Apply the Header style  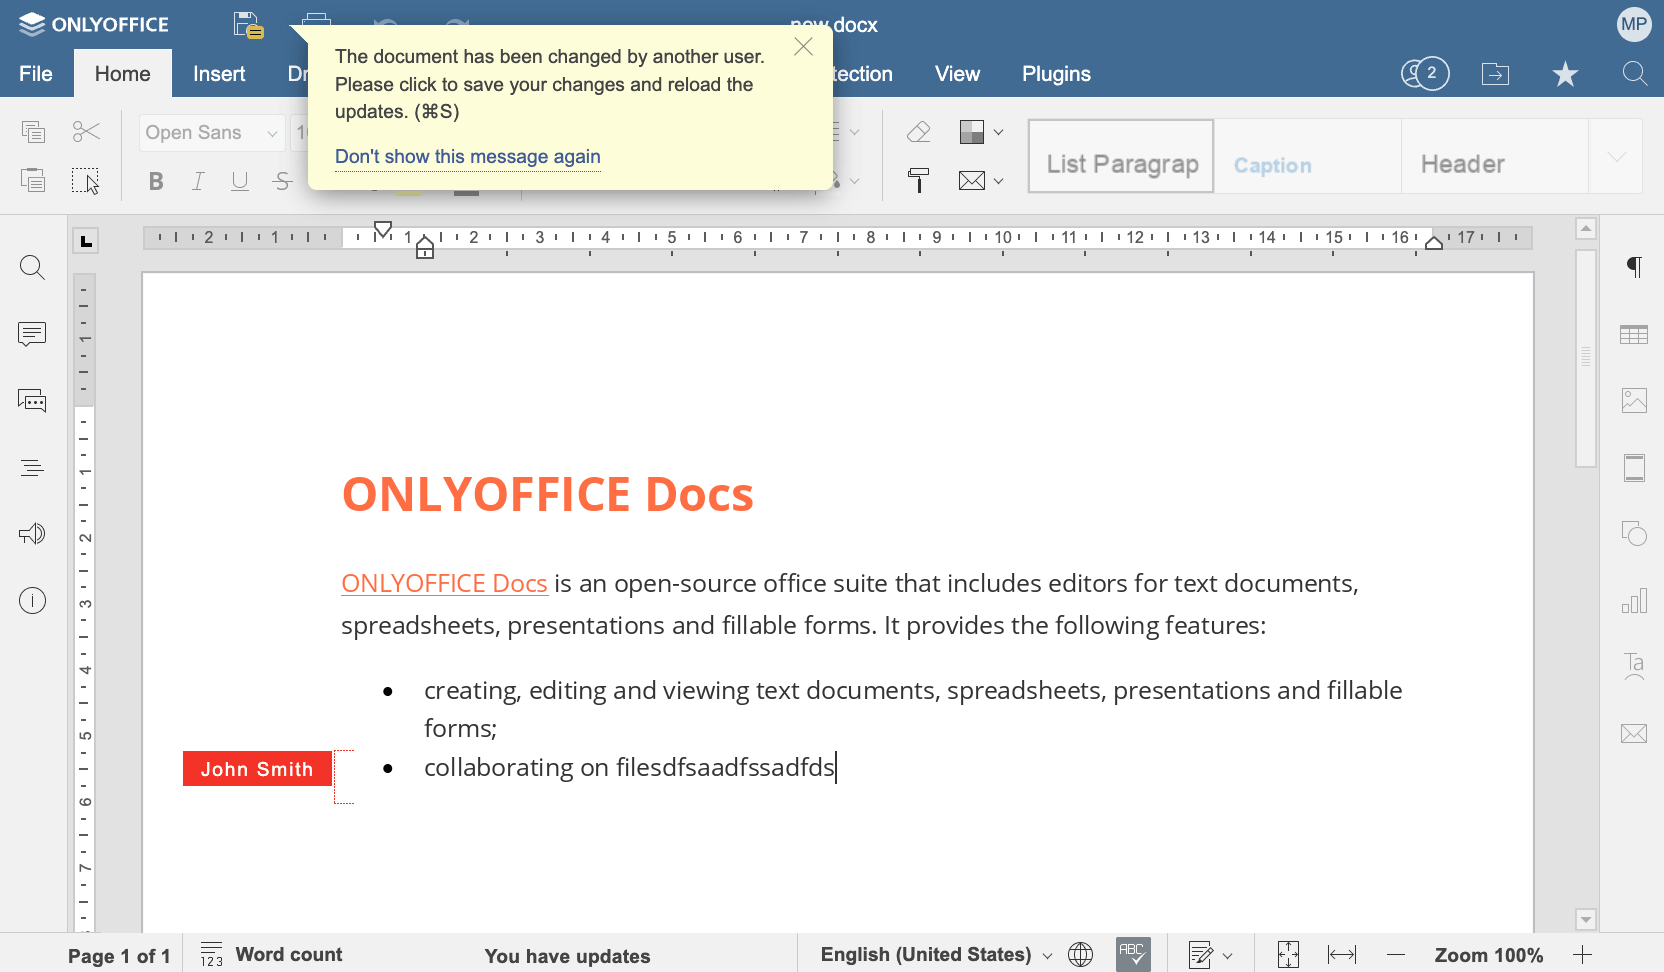1495,156
